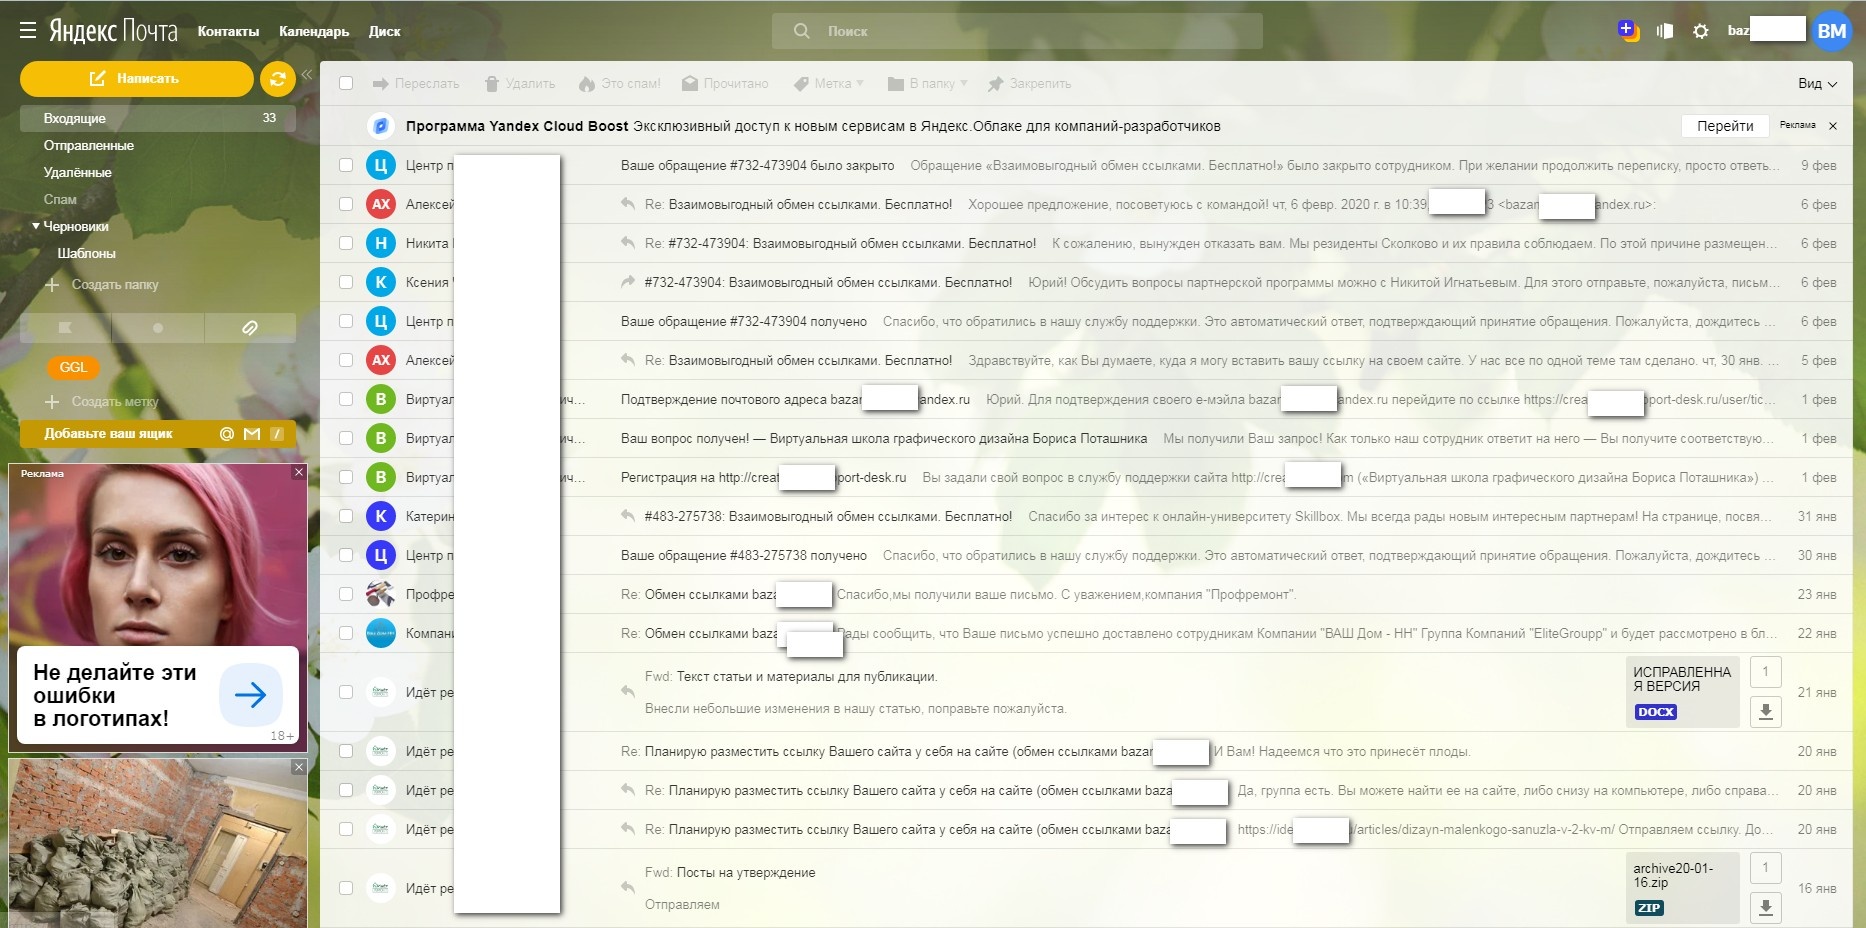Select the orange GGL label tag
This screenshot has width=1866, height=928.
click(x=73, y=367)
